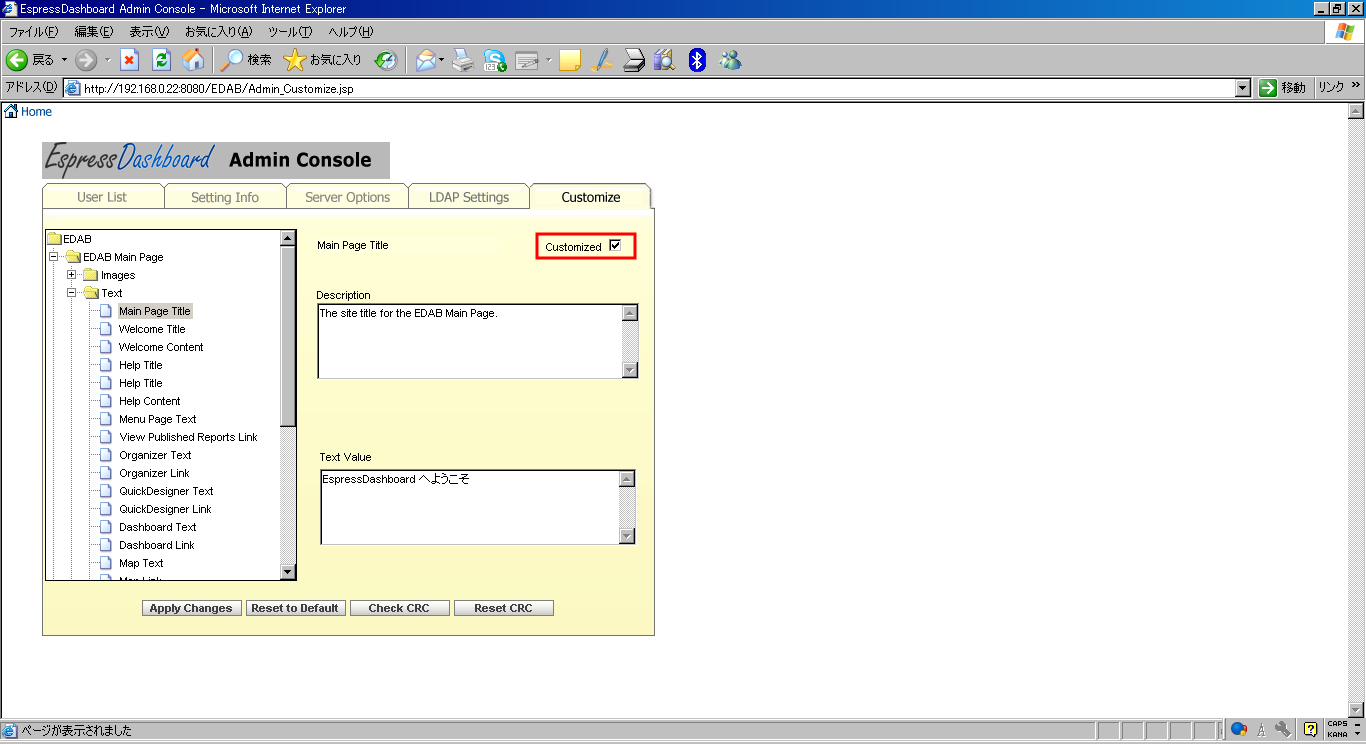Click the books research toolbar icon

click(665, 60)
